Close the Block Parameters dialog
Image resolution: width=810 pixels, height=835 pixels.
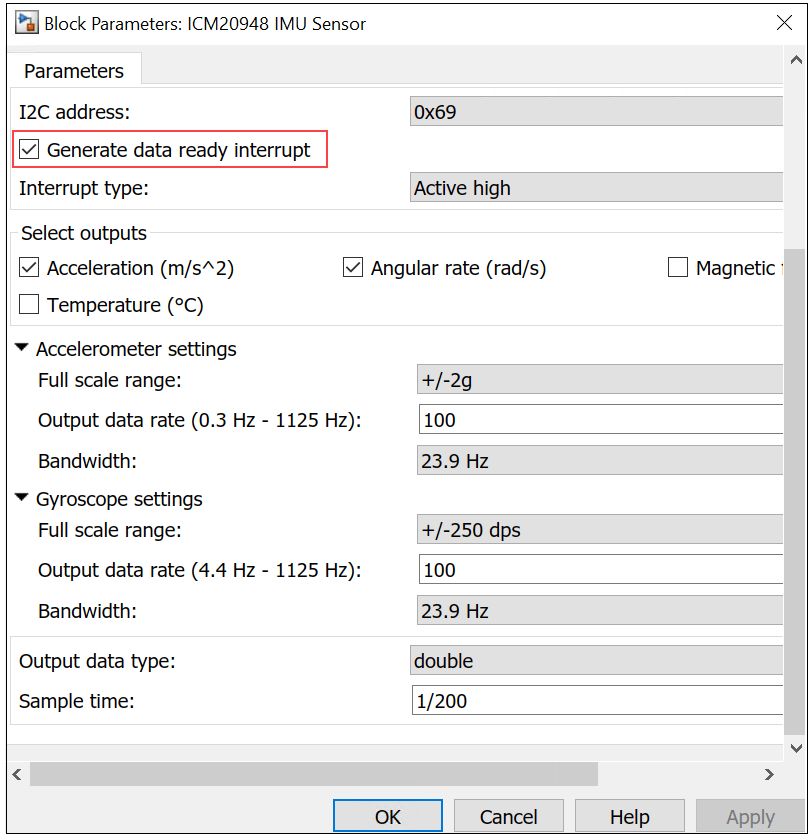coord(783,23)
